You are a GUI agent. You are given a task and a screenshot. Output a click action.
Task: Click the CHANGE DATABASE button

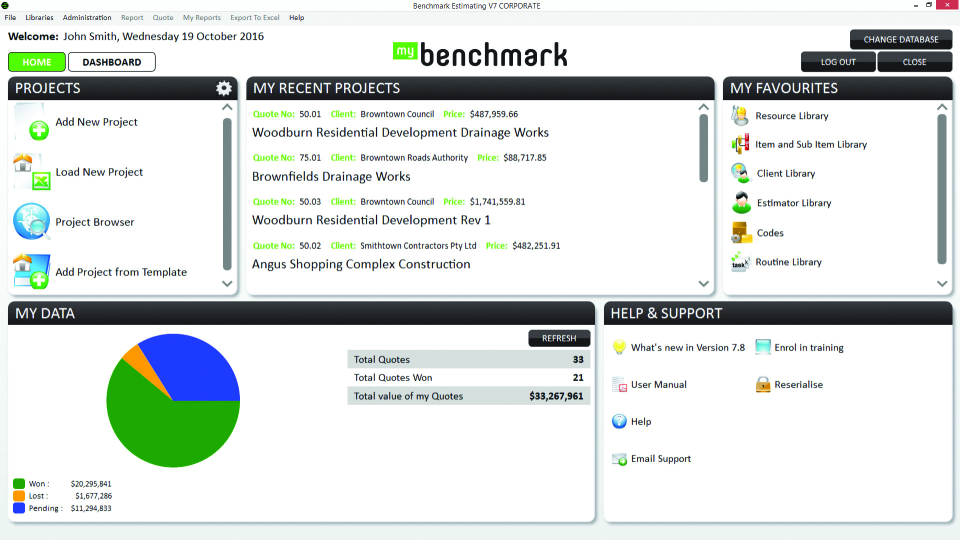point(901,39)
